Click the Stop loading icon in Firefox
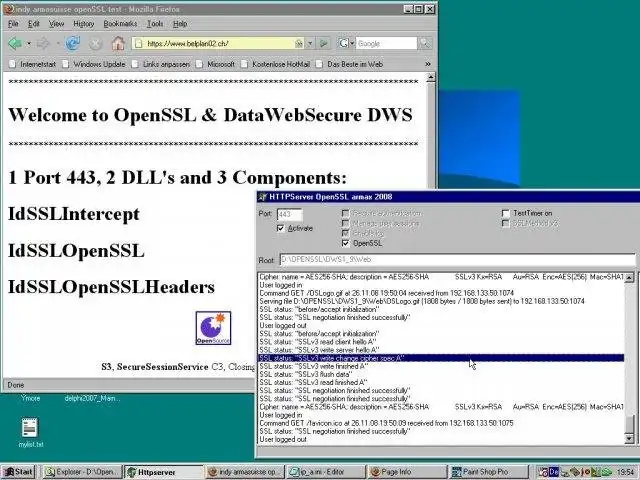640x480 pixels. (95, 43)
